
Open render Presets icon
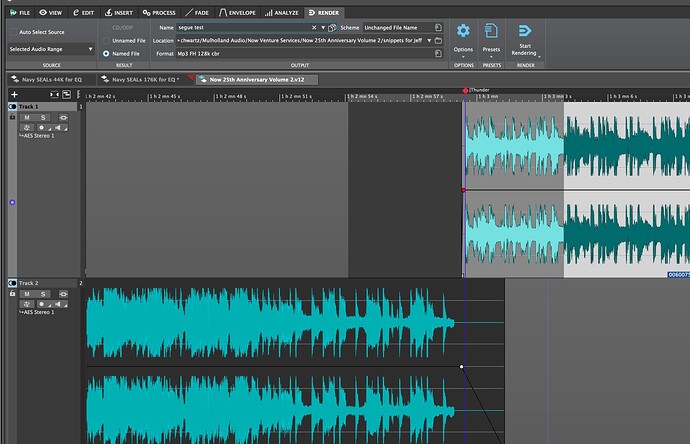click(x=491, y=31)
